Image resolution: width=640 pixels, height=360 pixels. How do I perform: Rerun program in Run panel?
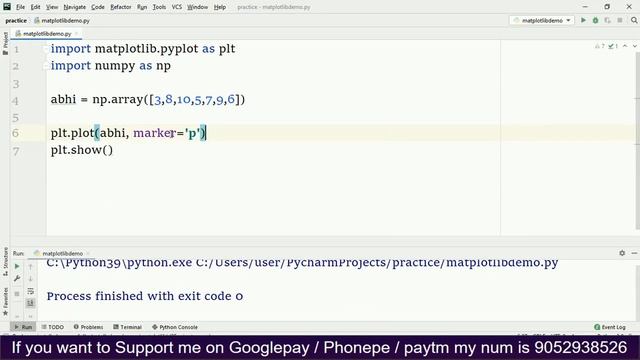[x=17, y=267]
